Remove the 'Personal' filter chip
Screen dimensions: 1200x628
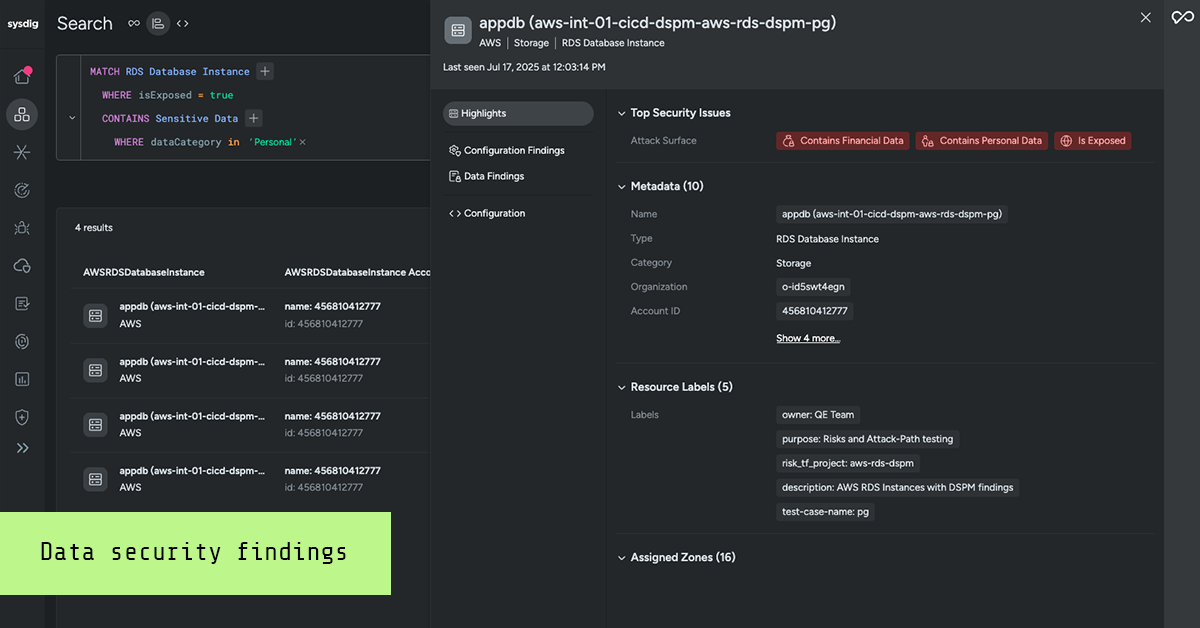(302, 141)
